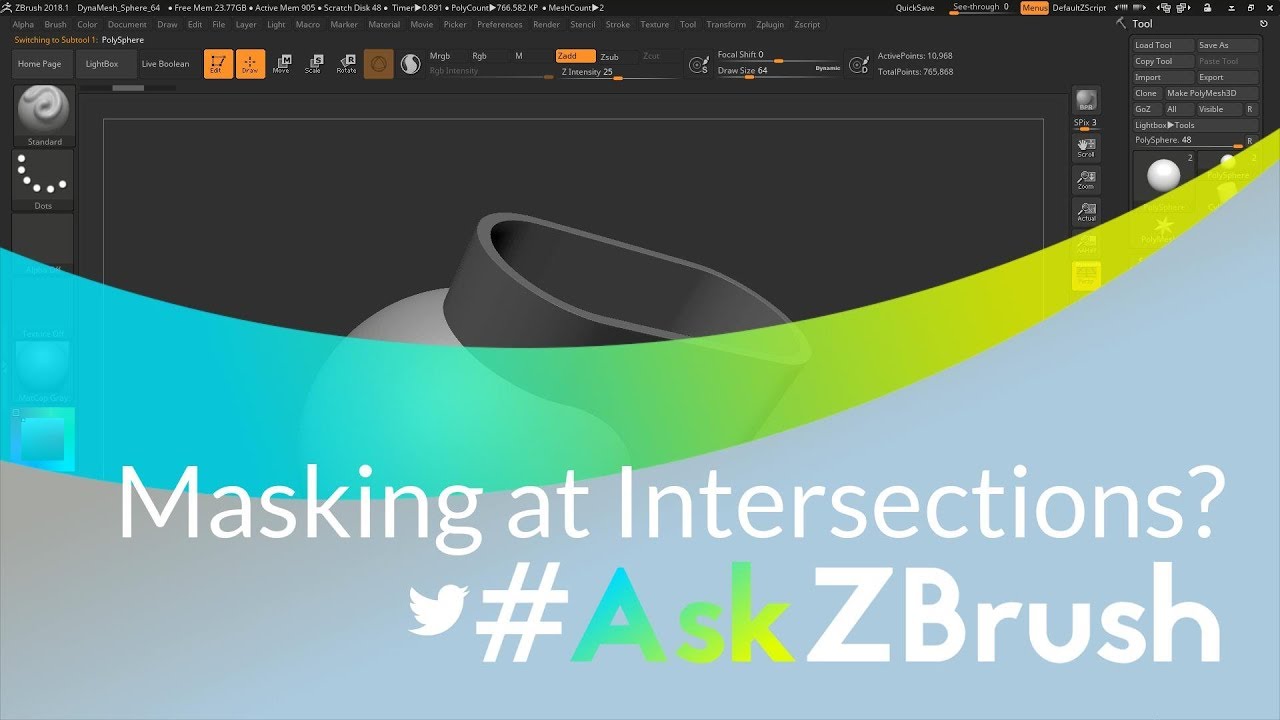The height and width of the screenshot is (720, 1280).
Task: Open the Standard brush thumbnail
Action: [44, 116]
